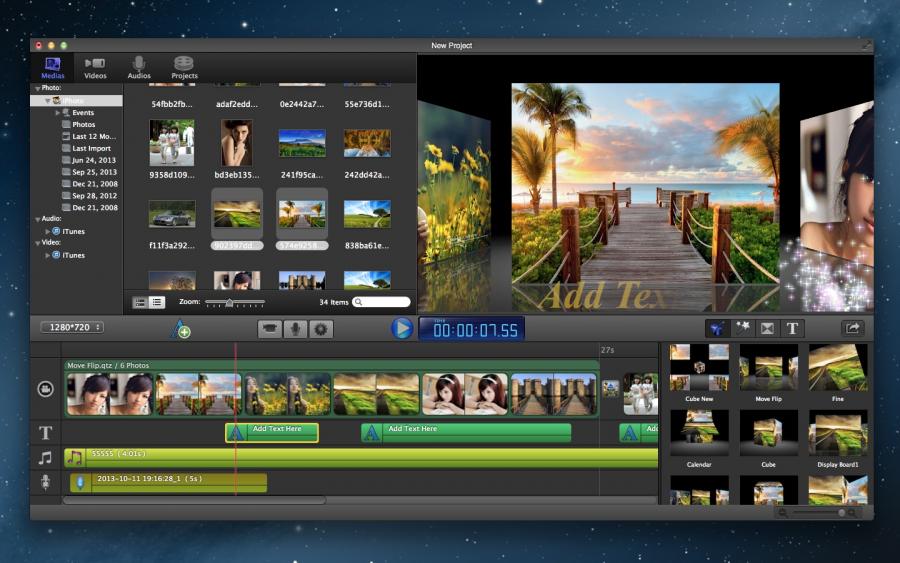Expand iTunes under Video

48,255
